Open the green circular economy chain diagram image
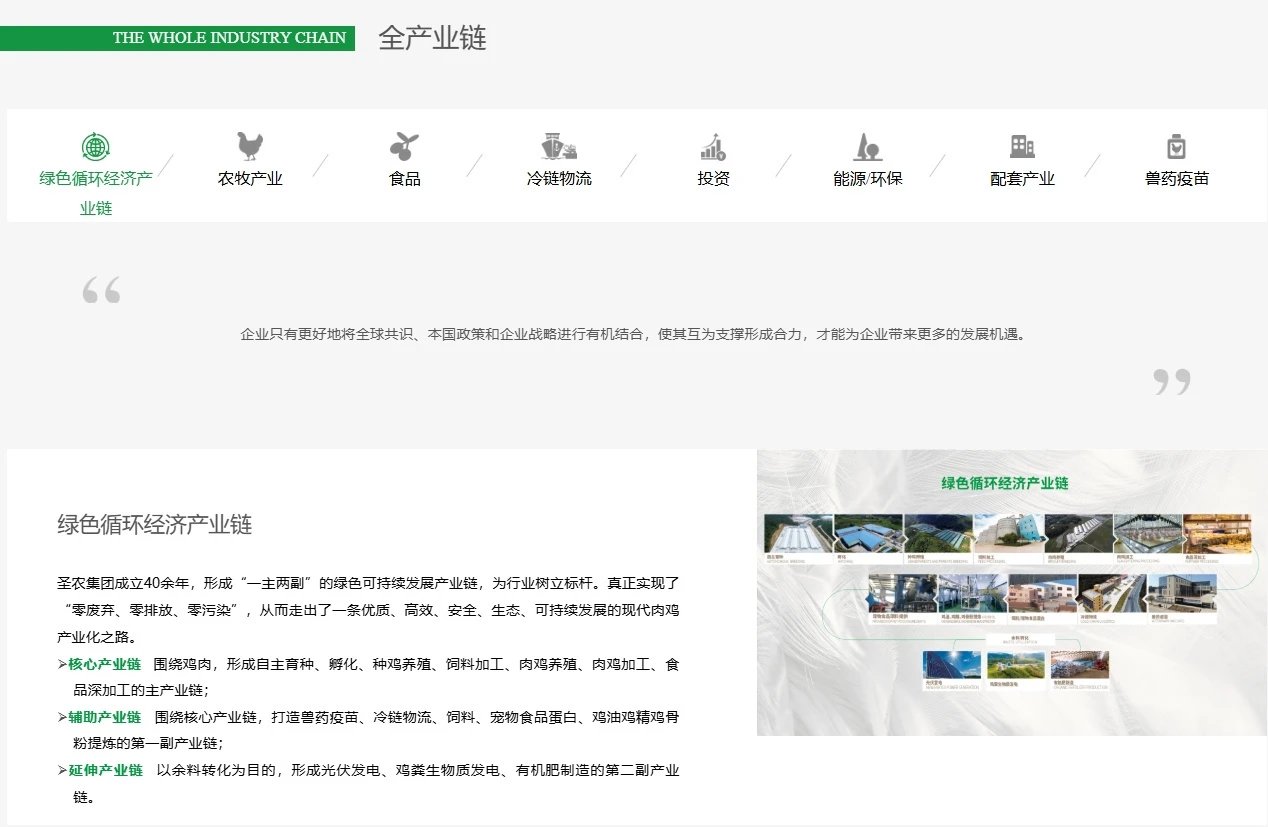The height and width of the screenshot is (827, 1268). tap(1012, 592)
